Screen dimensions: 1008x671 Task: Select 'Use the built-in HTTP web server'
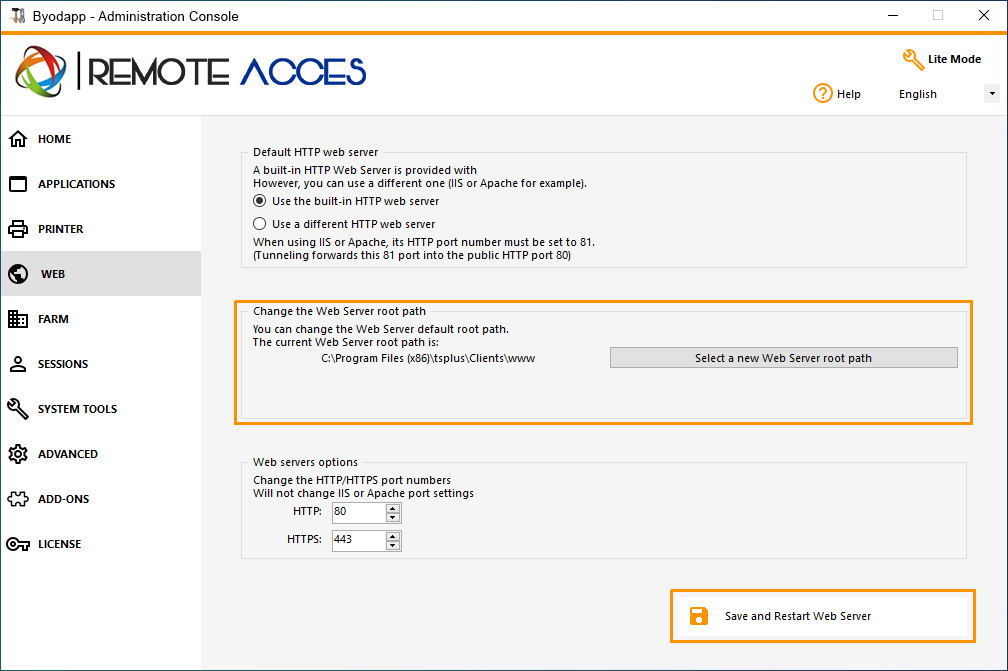tap(259, 201)
